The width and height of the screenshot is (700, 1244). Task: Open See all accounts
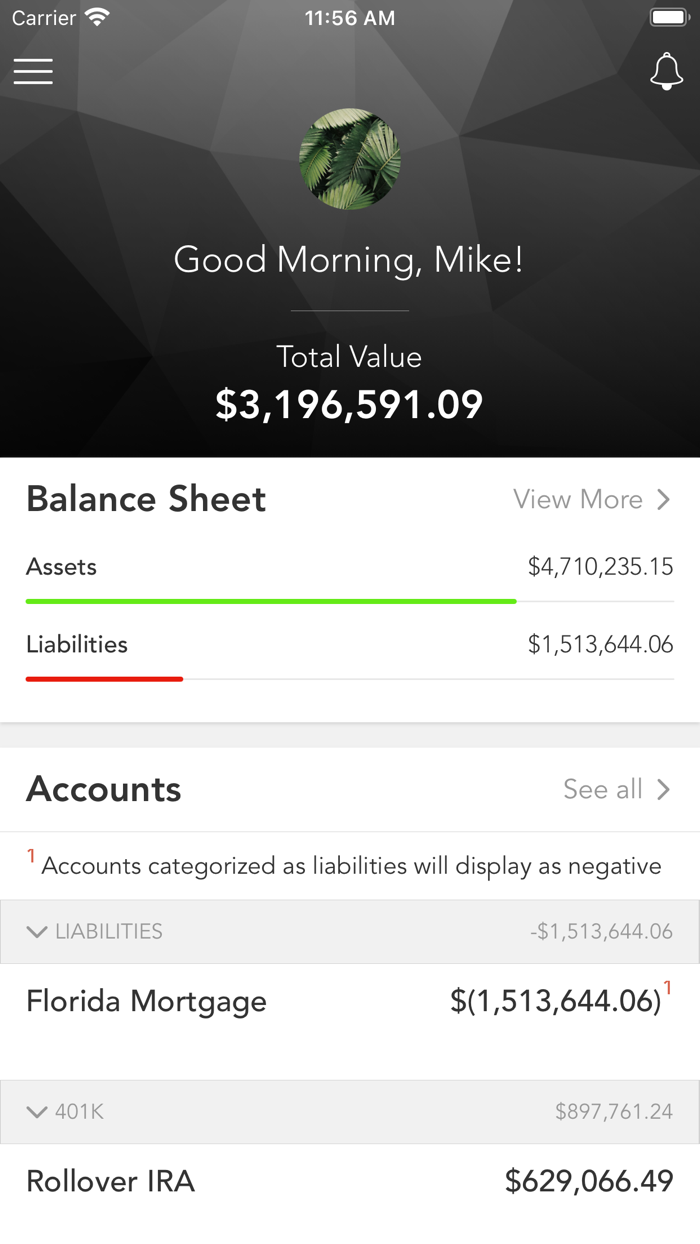coord(602,789)
